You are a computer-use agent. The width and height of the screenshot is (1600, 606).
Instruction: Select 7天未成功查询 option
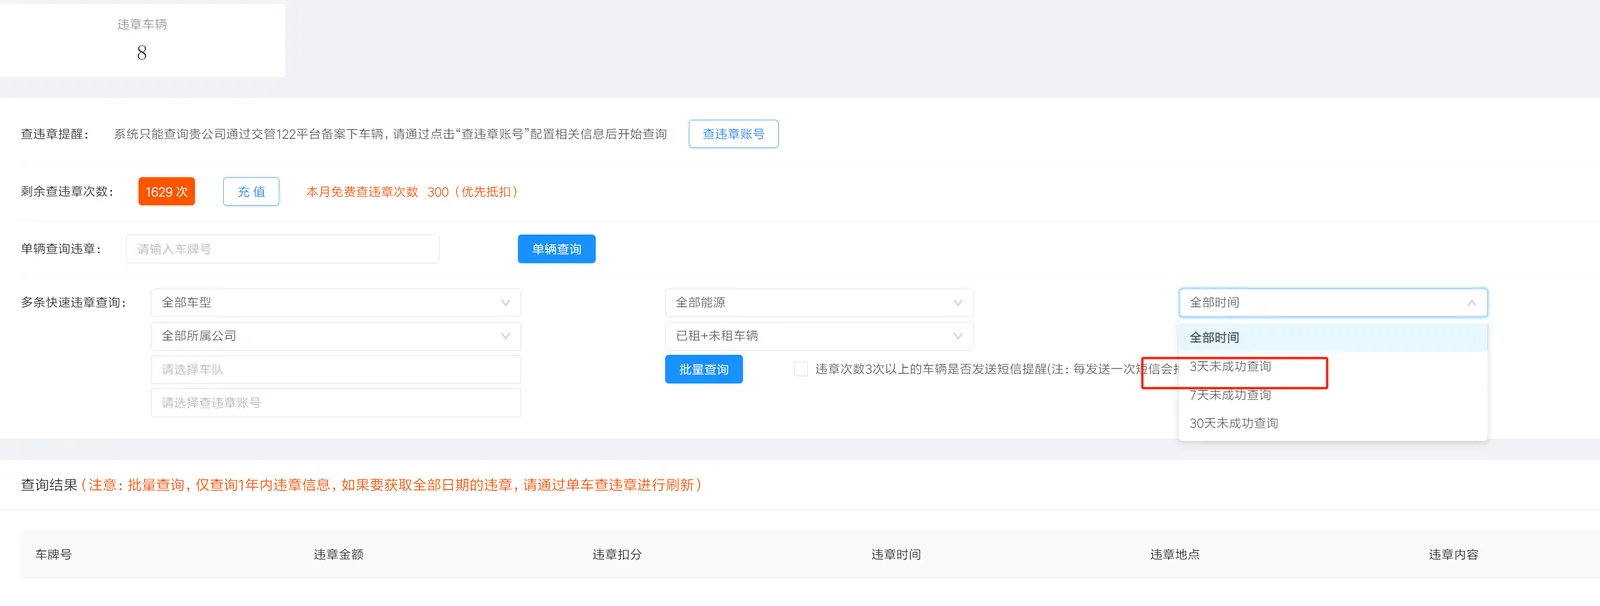(1333, 395)
